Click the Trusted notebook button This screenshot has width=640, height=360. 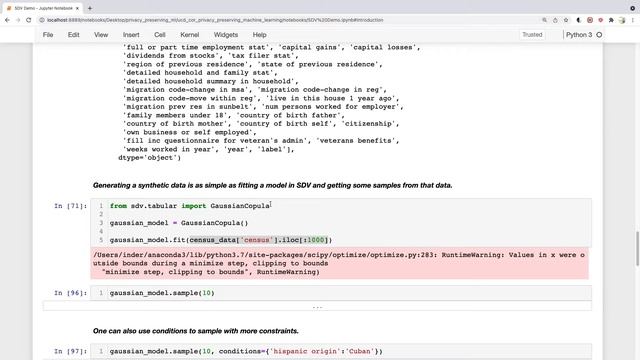click(532, 35)
